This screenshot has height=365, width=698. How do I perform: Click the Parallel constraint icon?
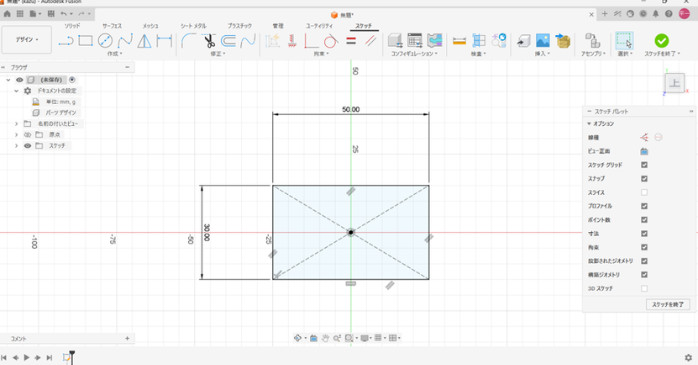(x=370, y=41)
